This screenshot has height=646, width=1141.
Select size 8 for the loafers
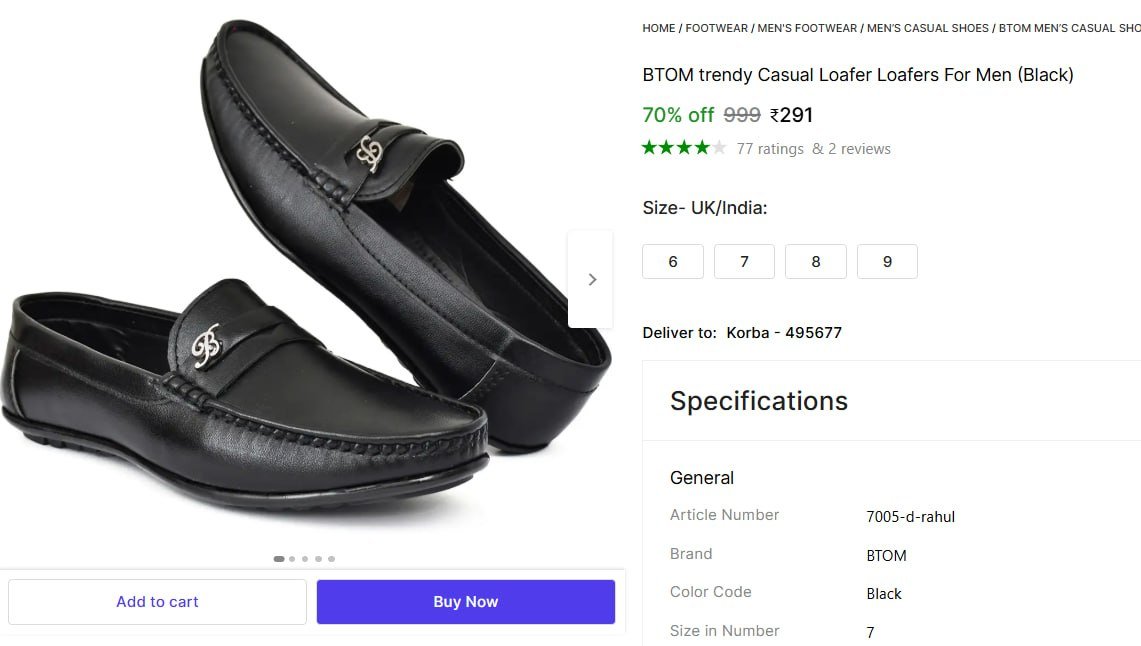pyautogui.click(x=815, y=261)
